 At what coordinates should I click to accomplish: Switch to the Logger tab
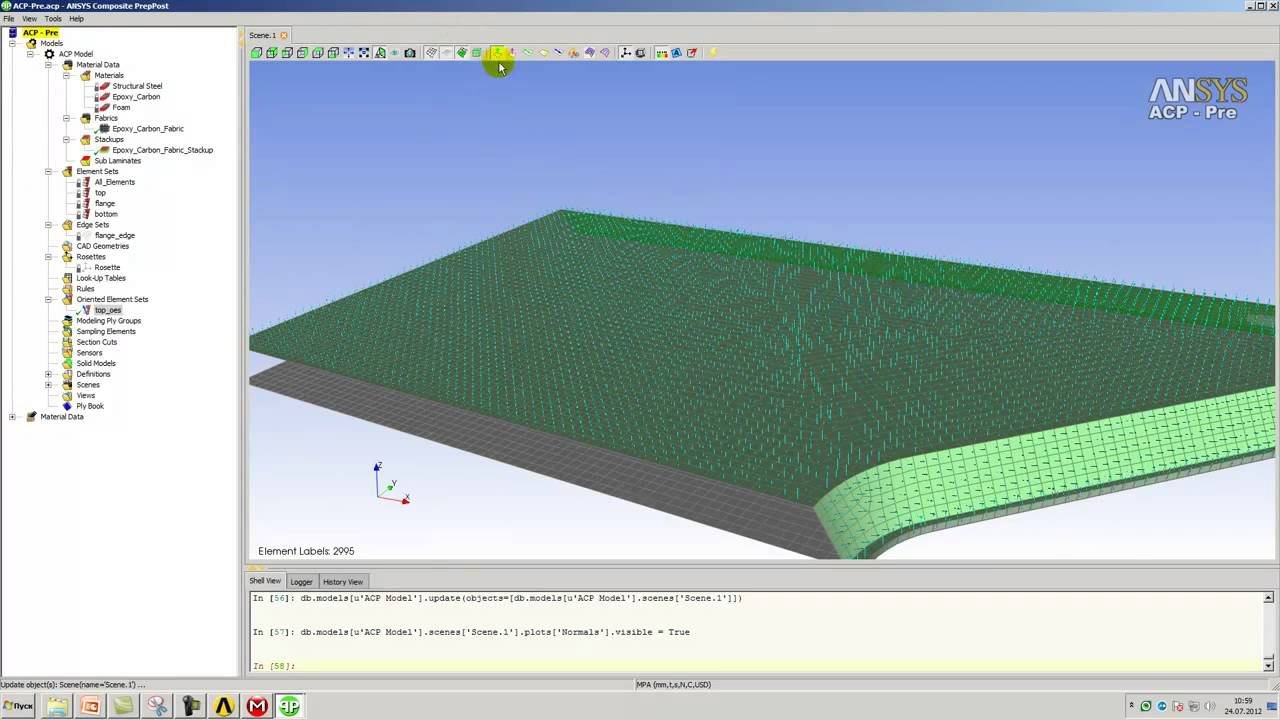[x=301, y=582]
